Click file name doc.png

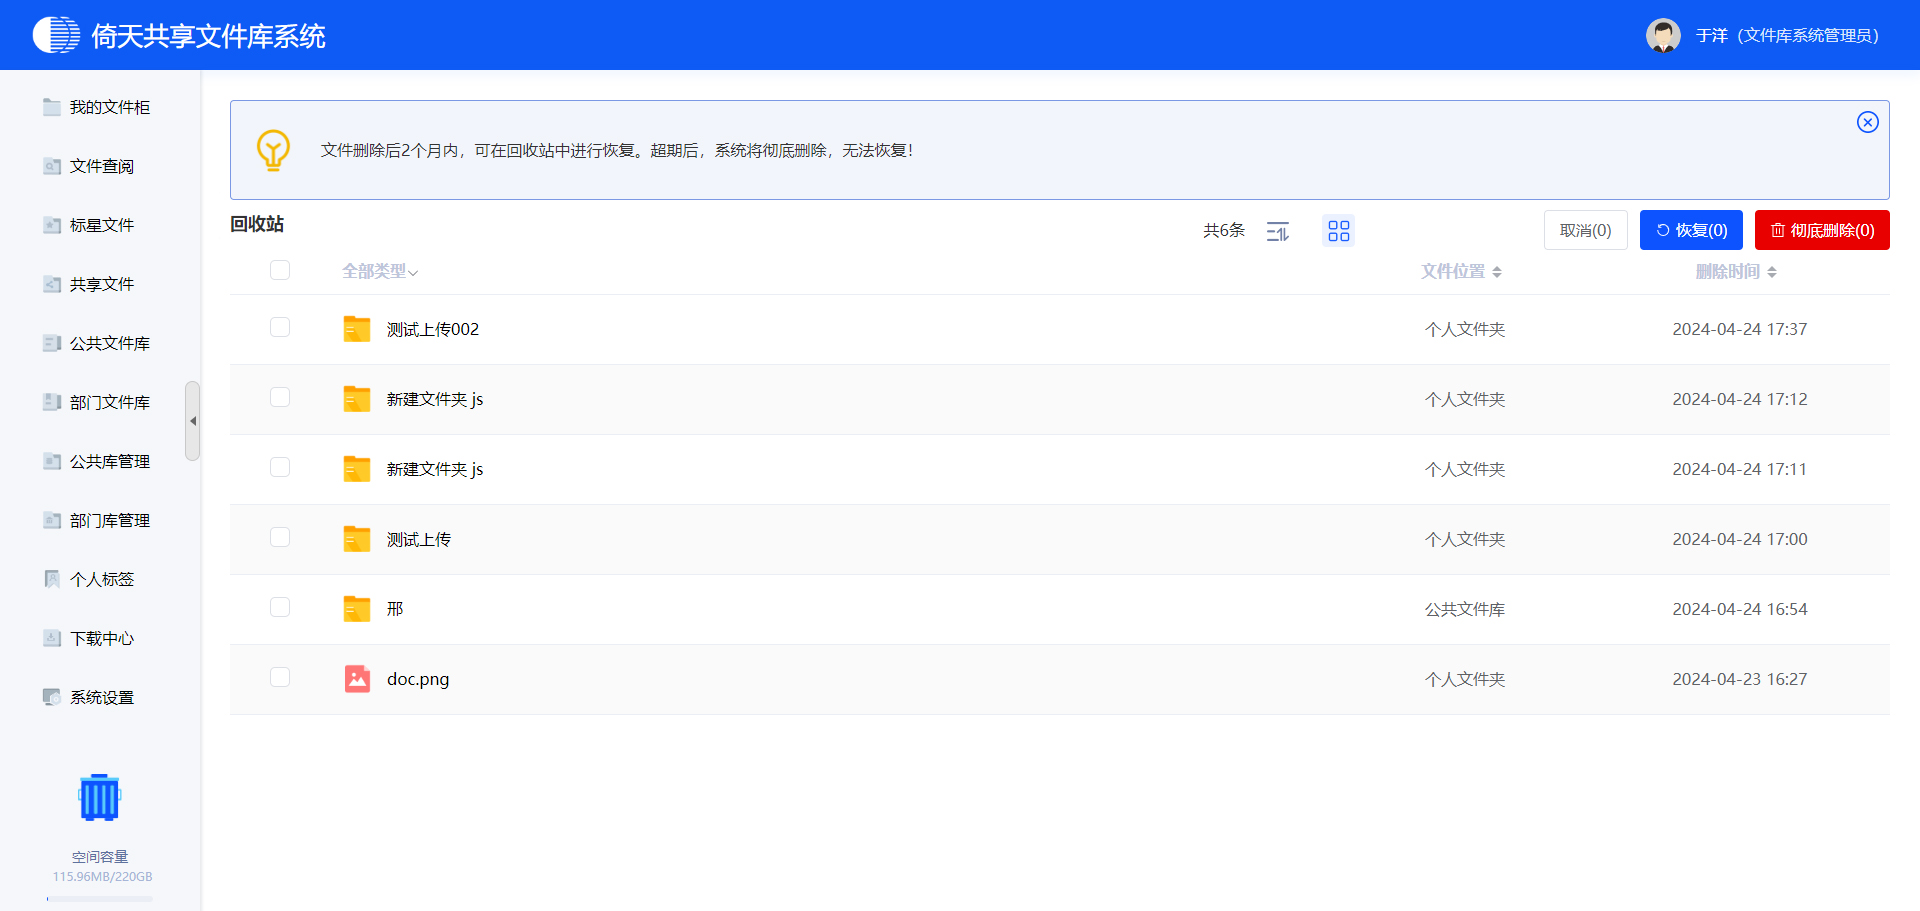(418, 679)
